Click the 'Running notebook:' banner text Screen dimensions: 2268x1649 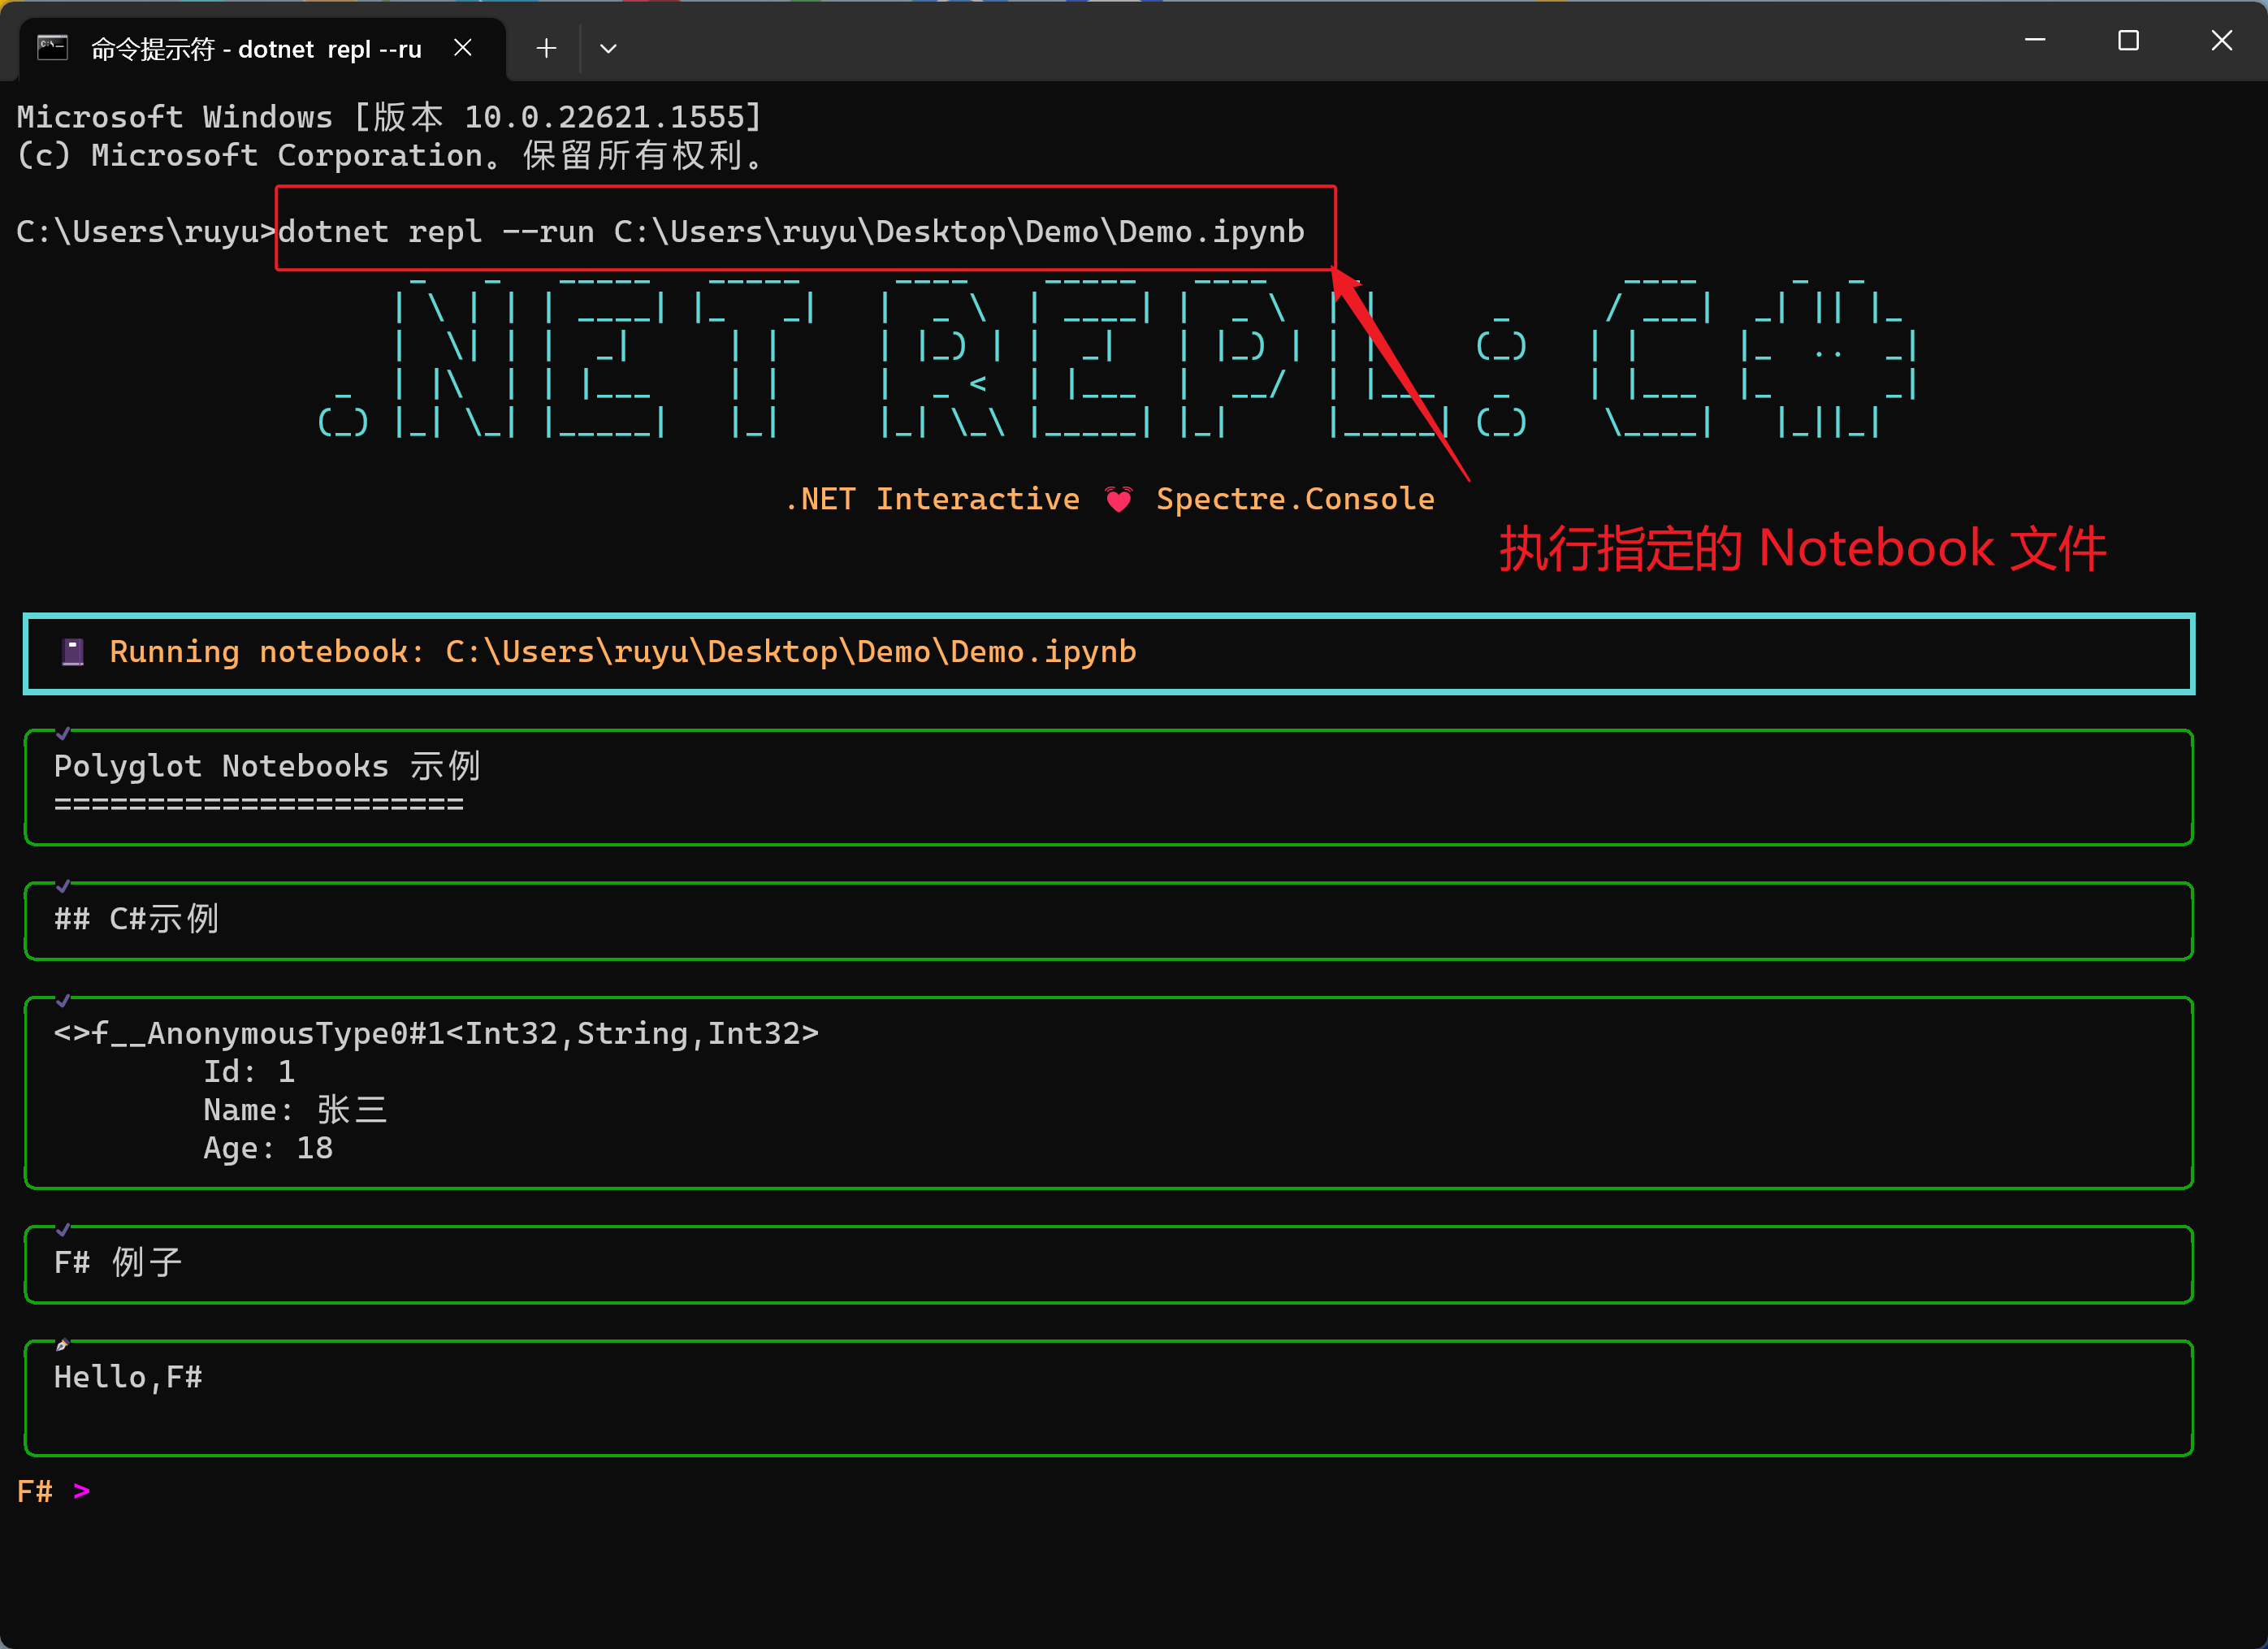tap(267, 652)
